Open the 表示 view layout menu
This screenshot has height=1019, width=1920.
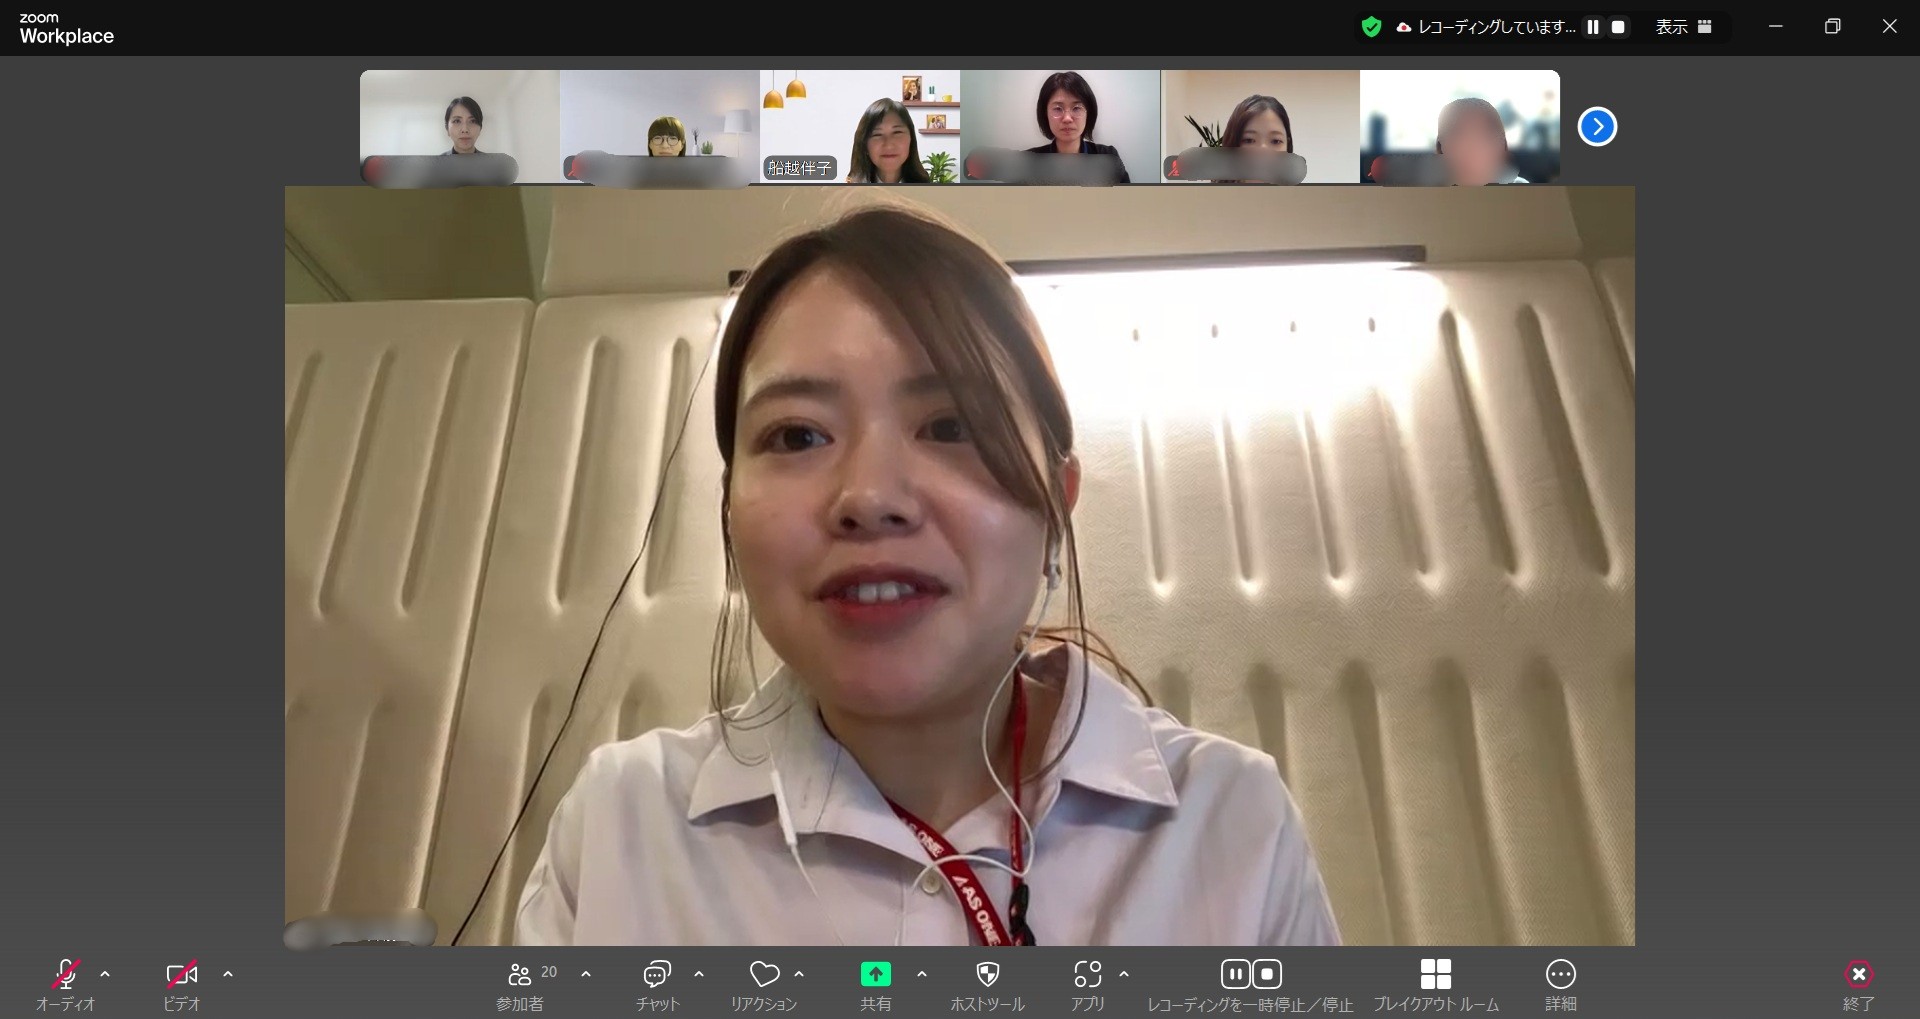click(x=1683, y=27)
